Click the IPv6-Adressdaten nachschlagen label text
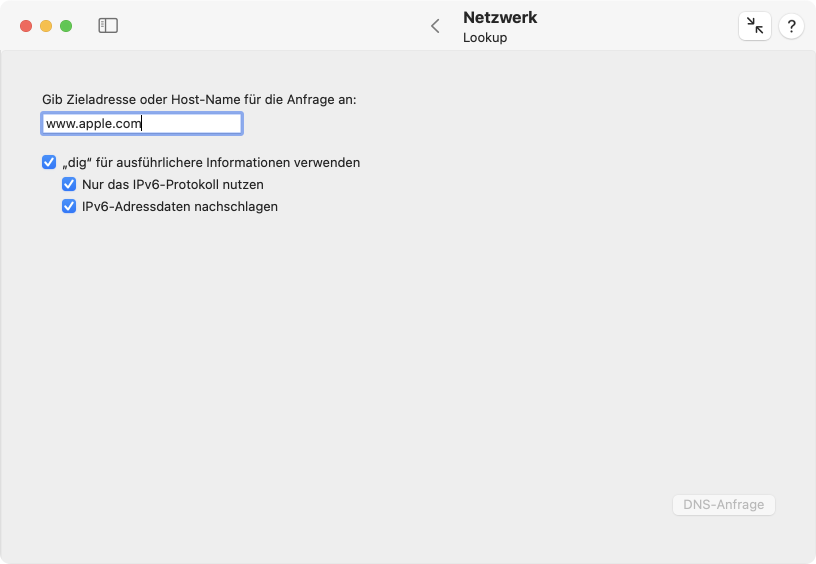Viewport: 816px width, 564px height. tap(180, 207)
